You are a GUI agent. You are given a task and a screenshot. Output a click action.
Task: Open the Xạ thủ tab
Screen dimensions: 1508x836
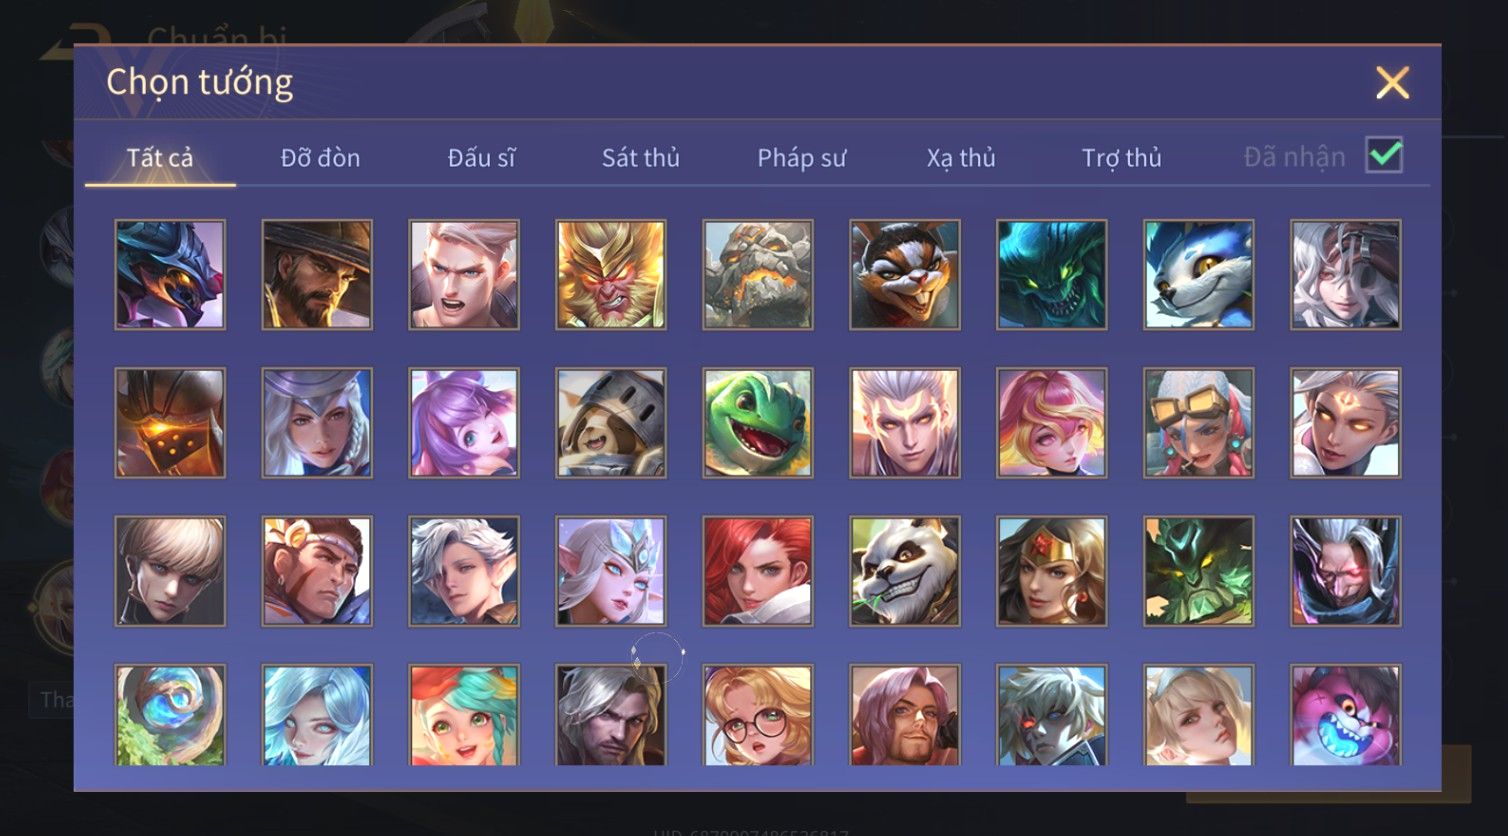(961, 158)
